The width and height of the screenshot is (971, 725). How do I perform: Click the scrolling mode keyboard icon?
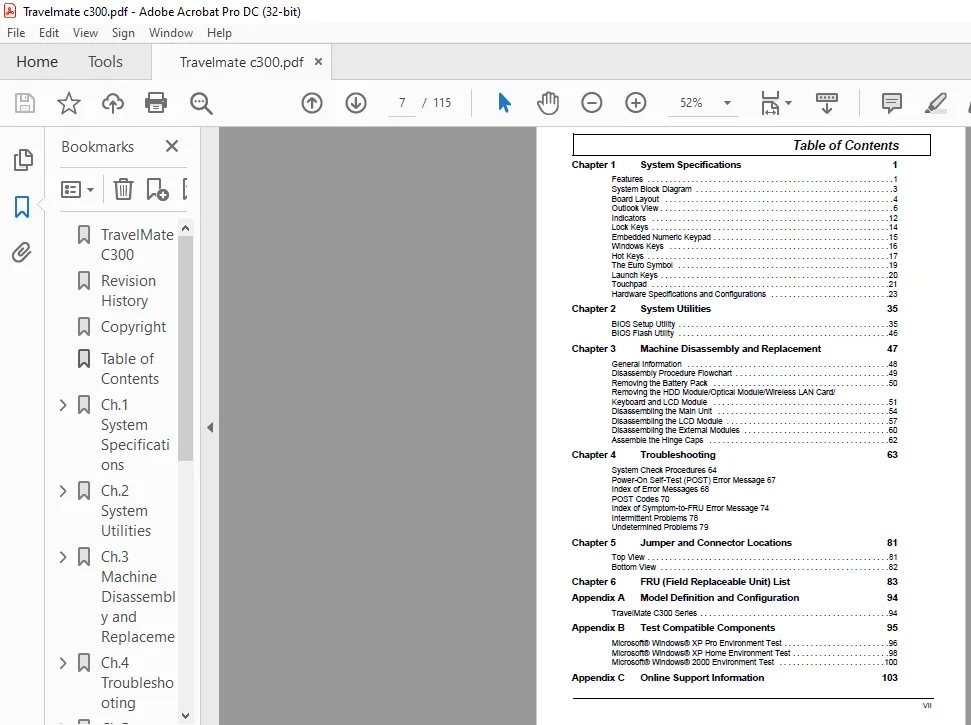(x=827, y=103)
